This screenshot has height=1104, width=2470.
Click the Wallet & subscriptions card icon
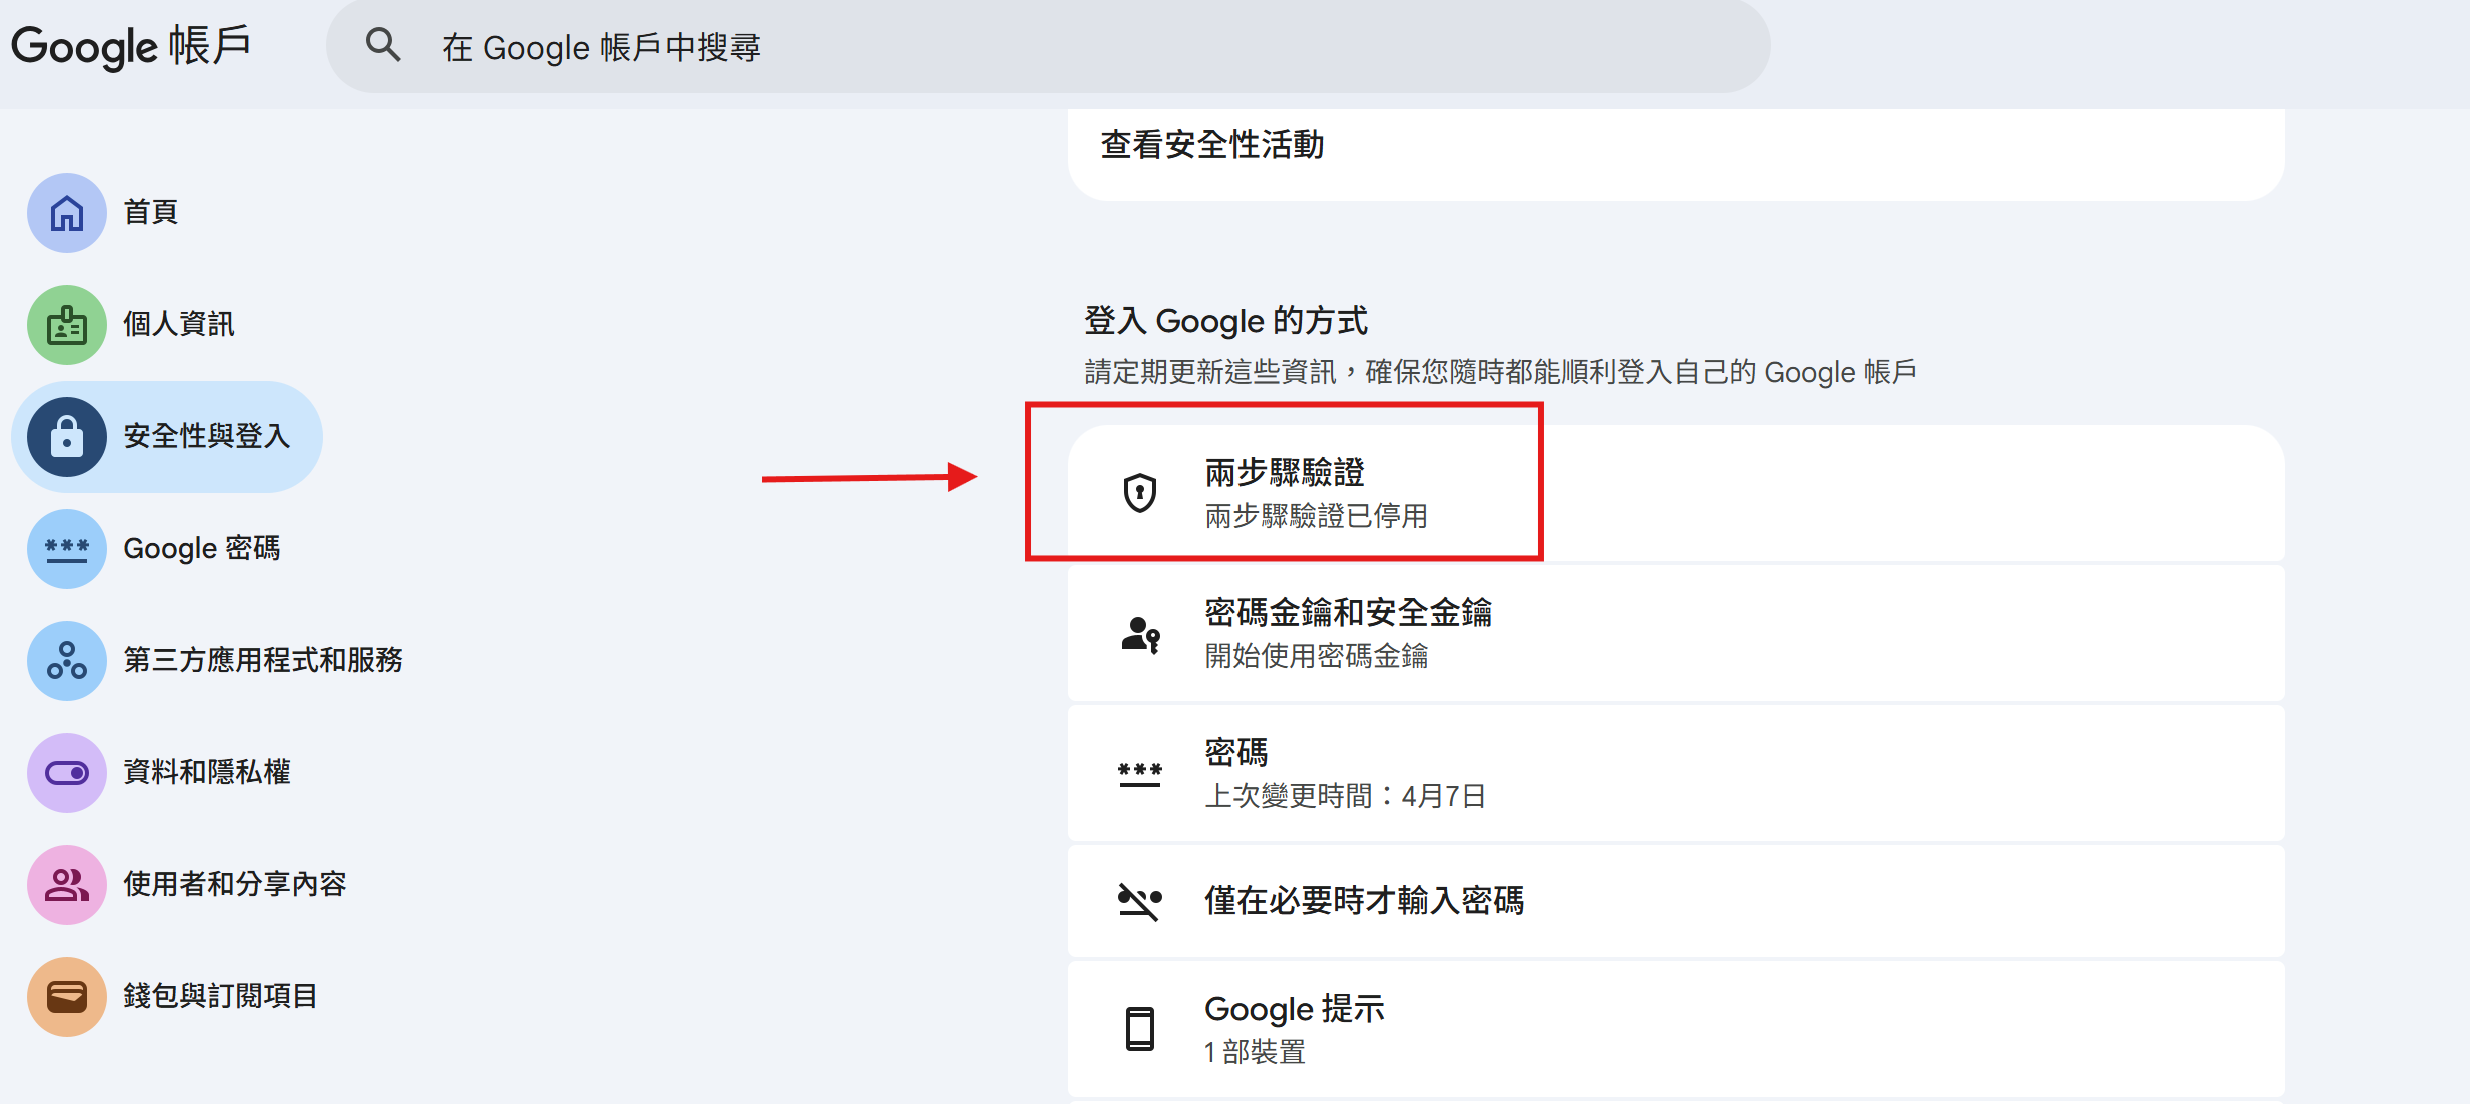click(x=67, y=997)
